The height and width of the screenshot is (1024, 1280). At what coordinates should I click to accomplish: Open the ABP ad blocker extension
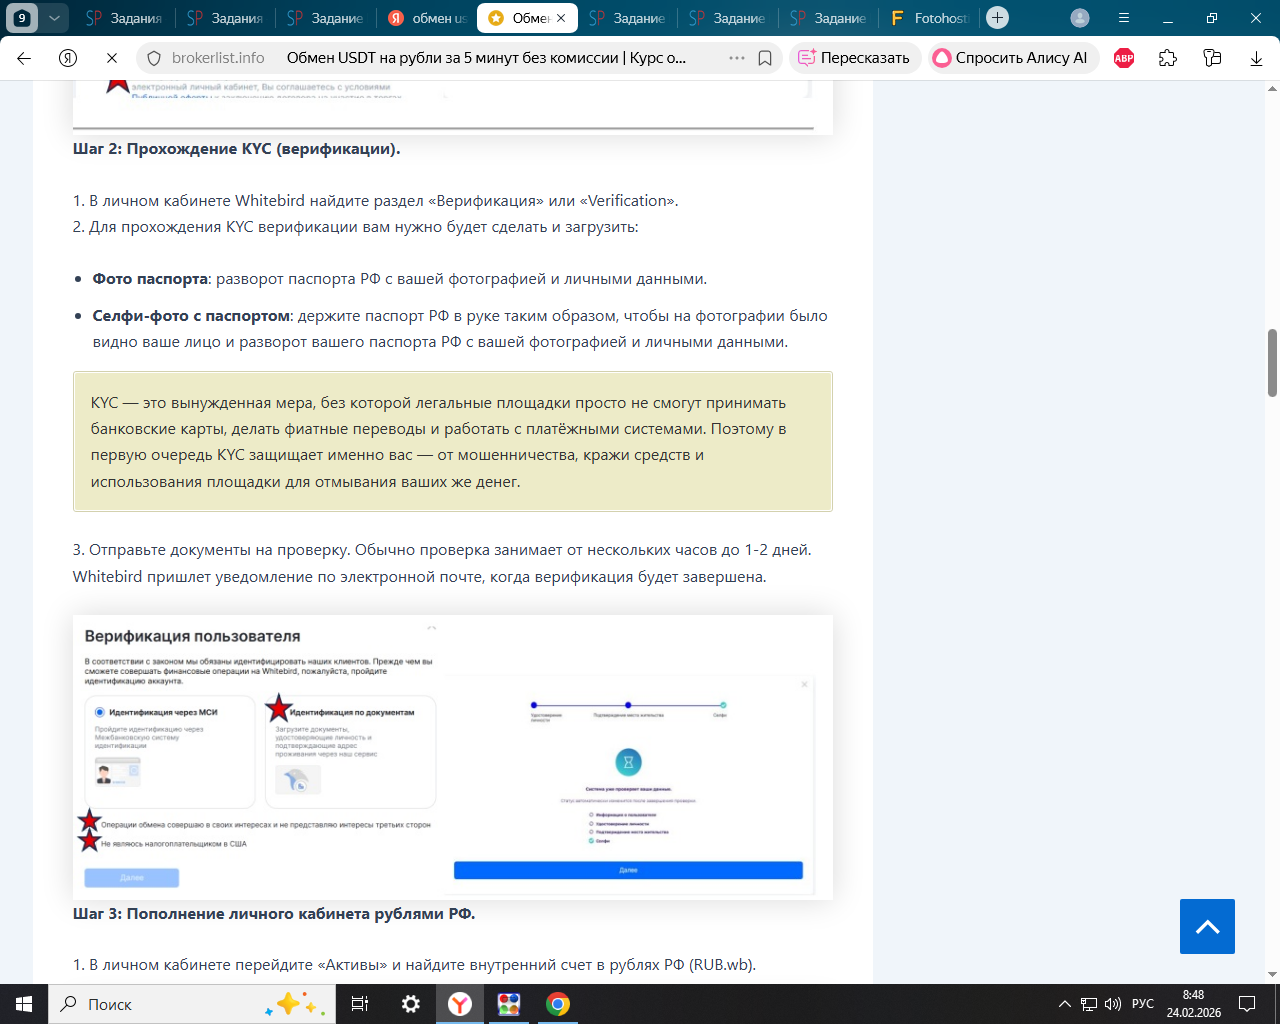coord(1124,58)
